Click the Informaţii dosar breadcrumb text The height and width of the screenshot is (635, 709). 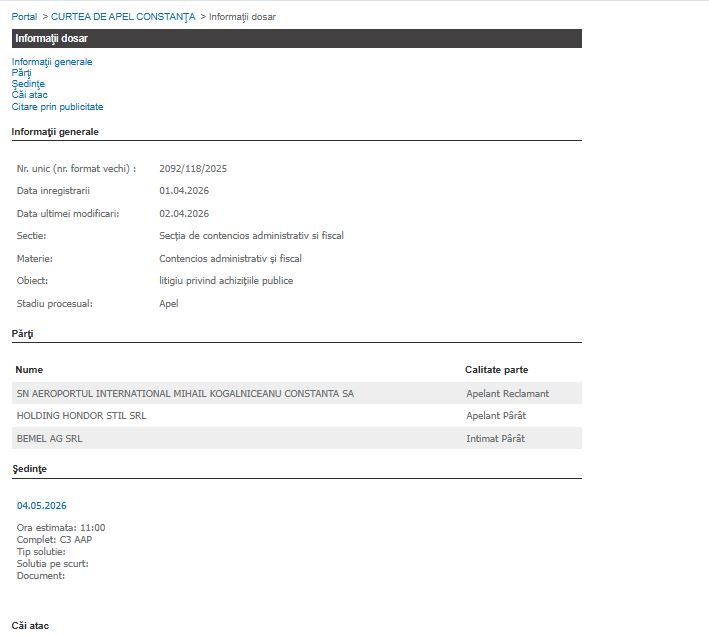pyautogui.click(x=242, y=17)
